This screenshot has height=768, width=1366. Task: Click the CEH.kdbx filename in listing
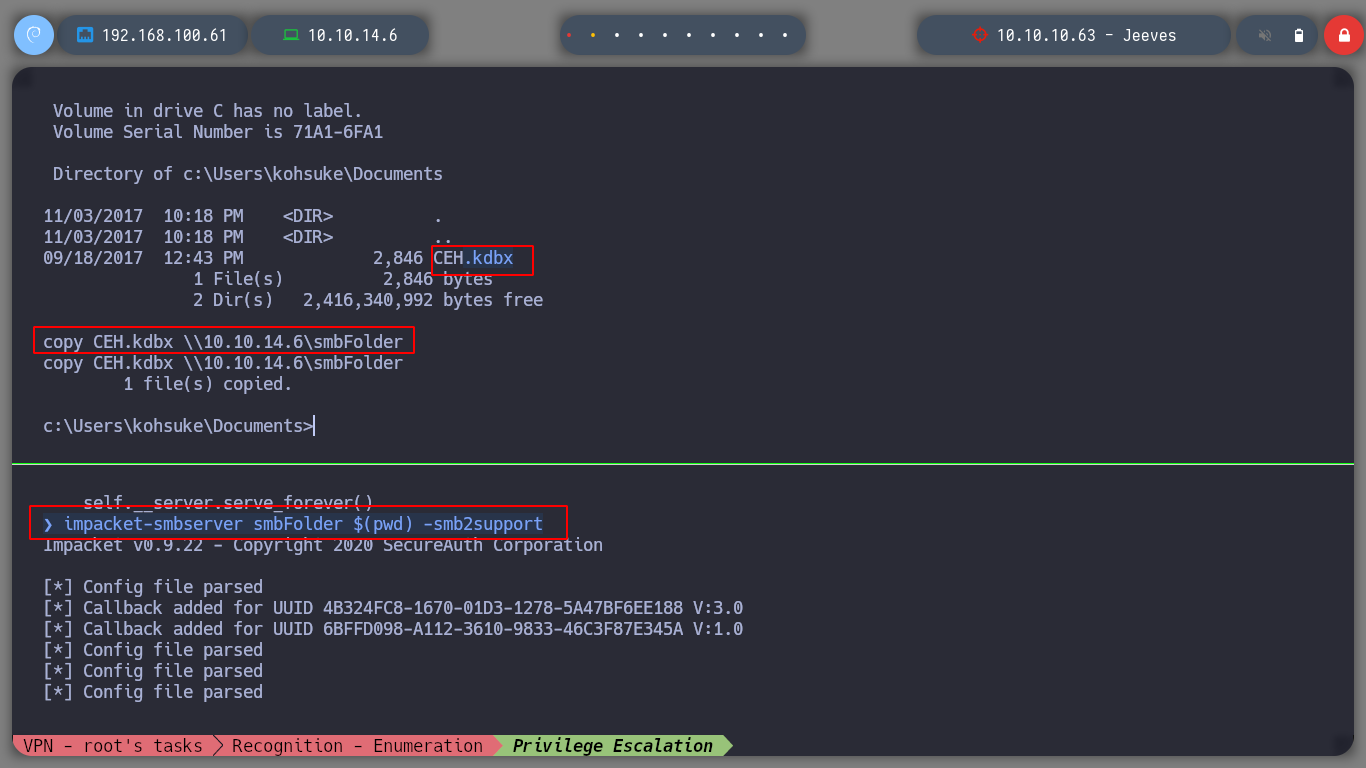pyautogui.click(x=473, y=258)
